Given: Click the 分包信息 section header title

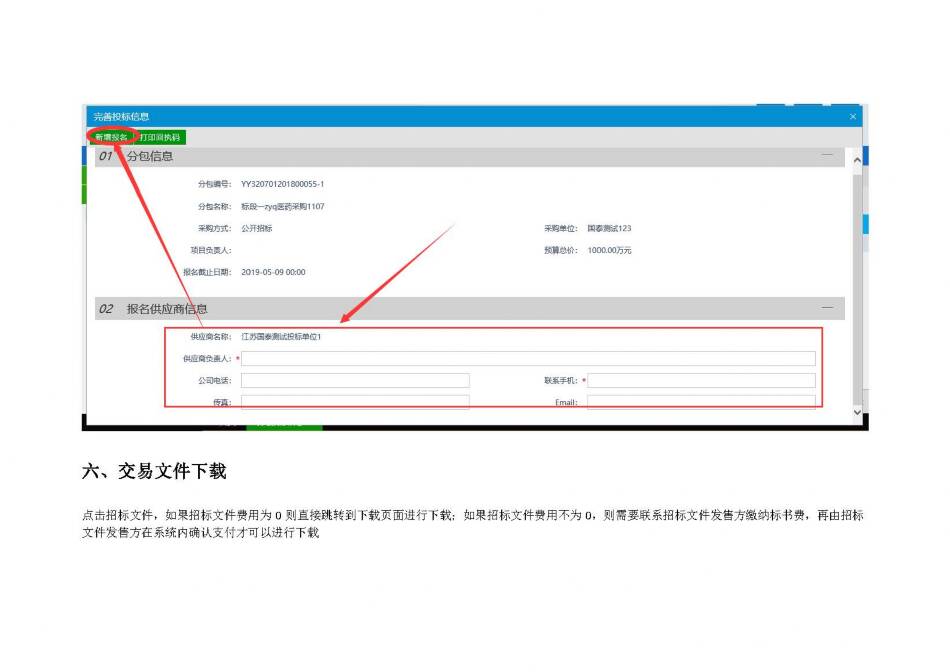Looking at the screenshot, I should 150,156.
